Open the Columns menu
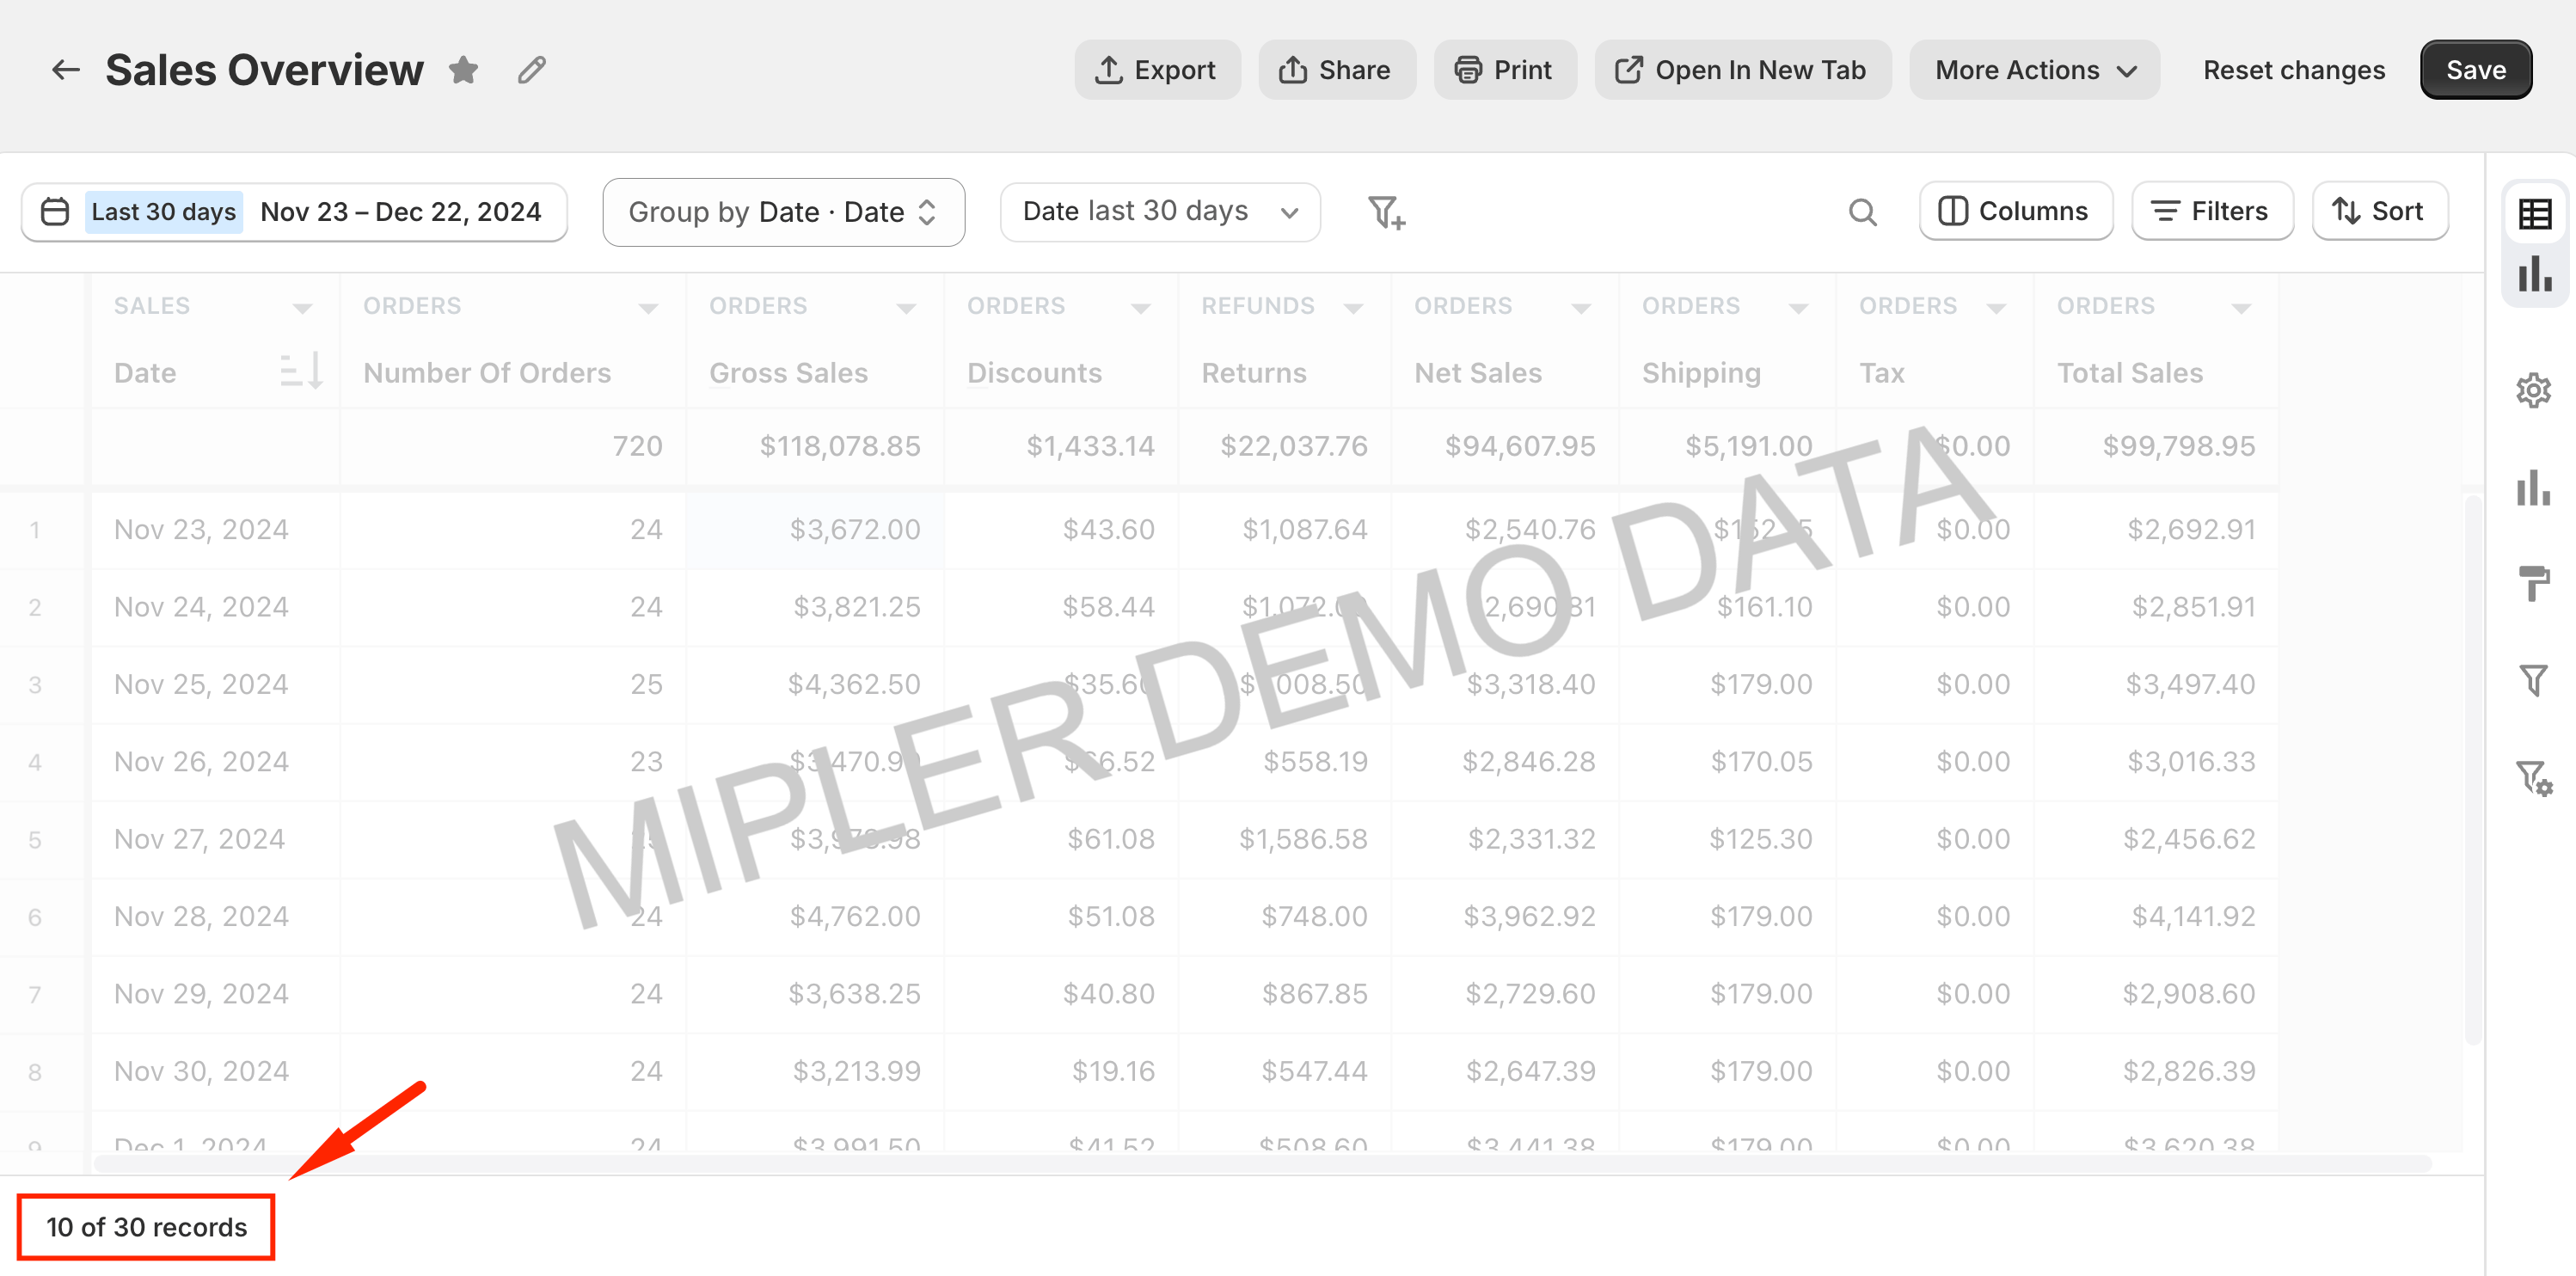2576x1276 pixels. pyautogui.click(x=2015, y=212)
